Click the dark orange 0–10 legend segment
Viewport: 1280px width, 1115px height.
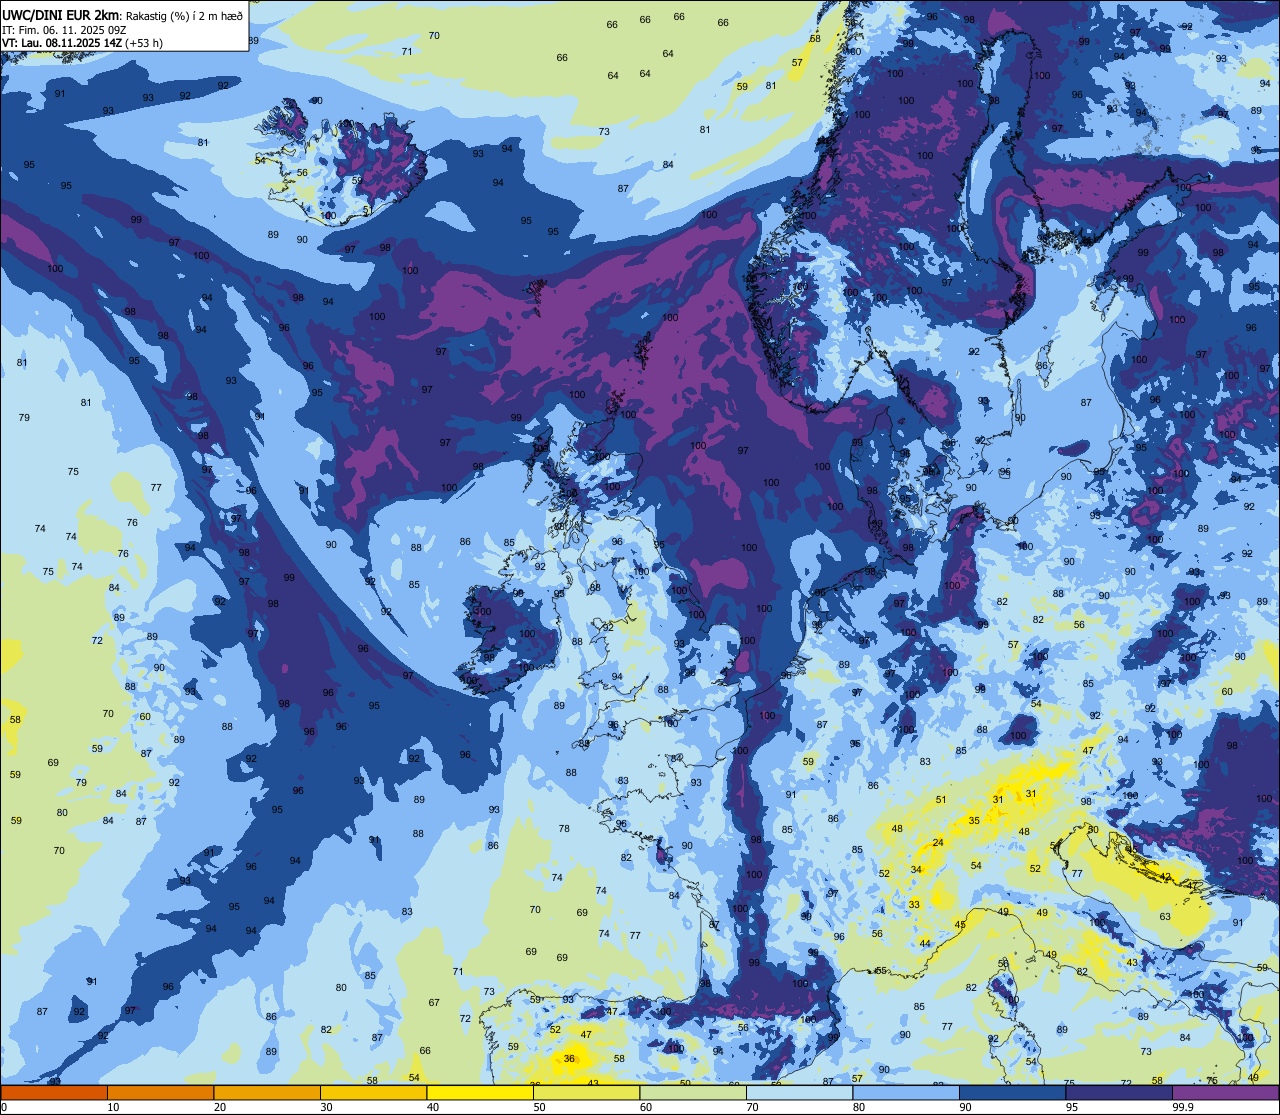tap(54, 1092)
